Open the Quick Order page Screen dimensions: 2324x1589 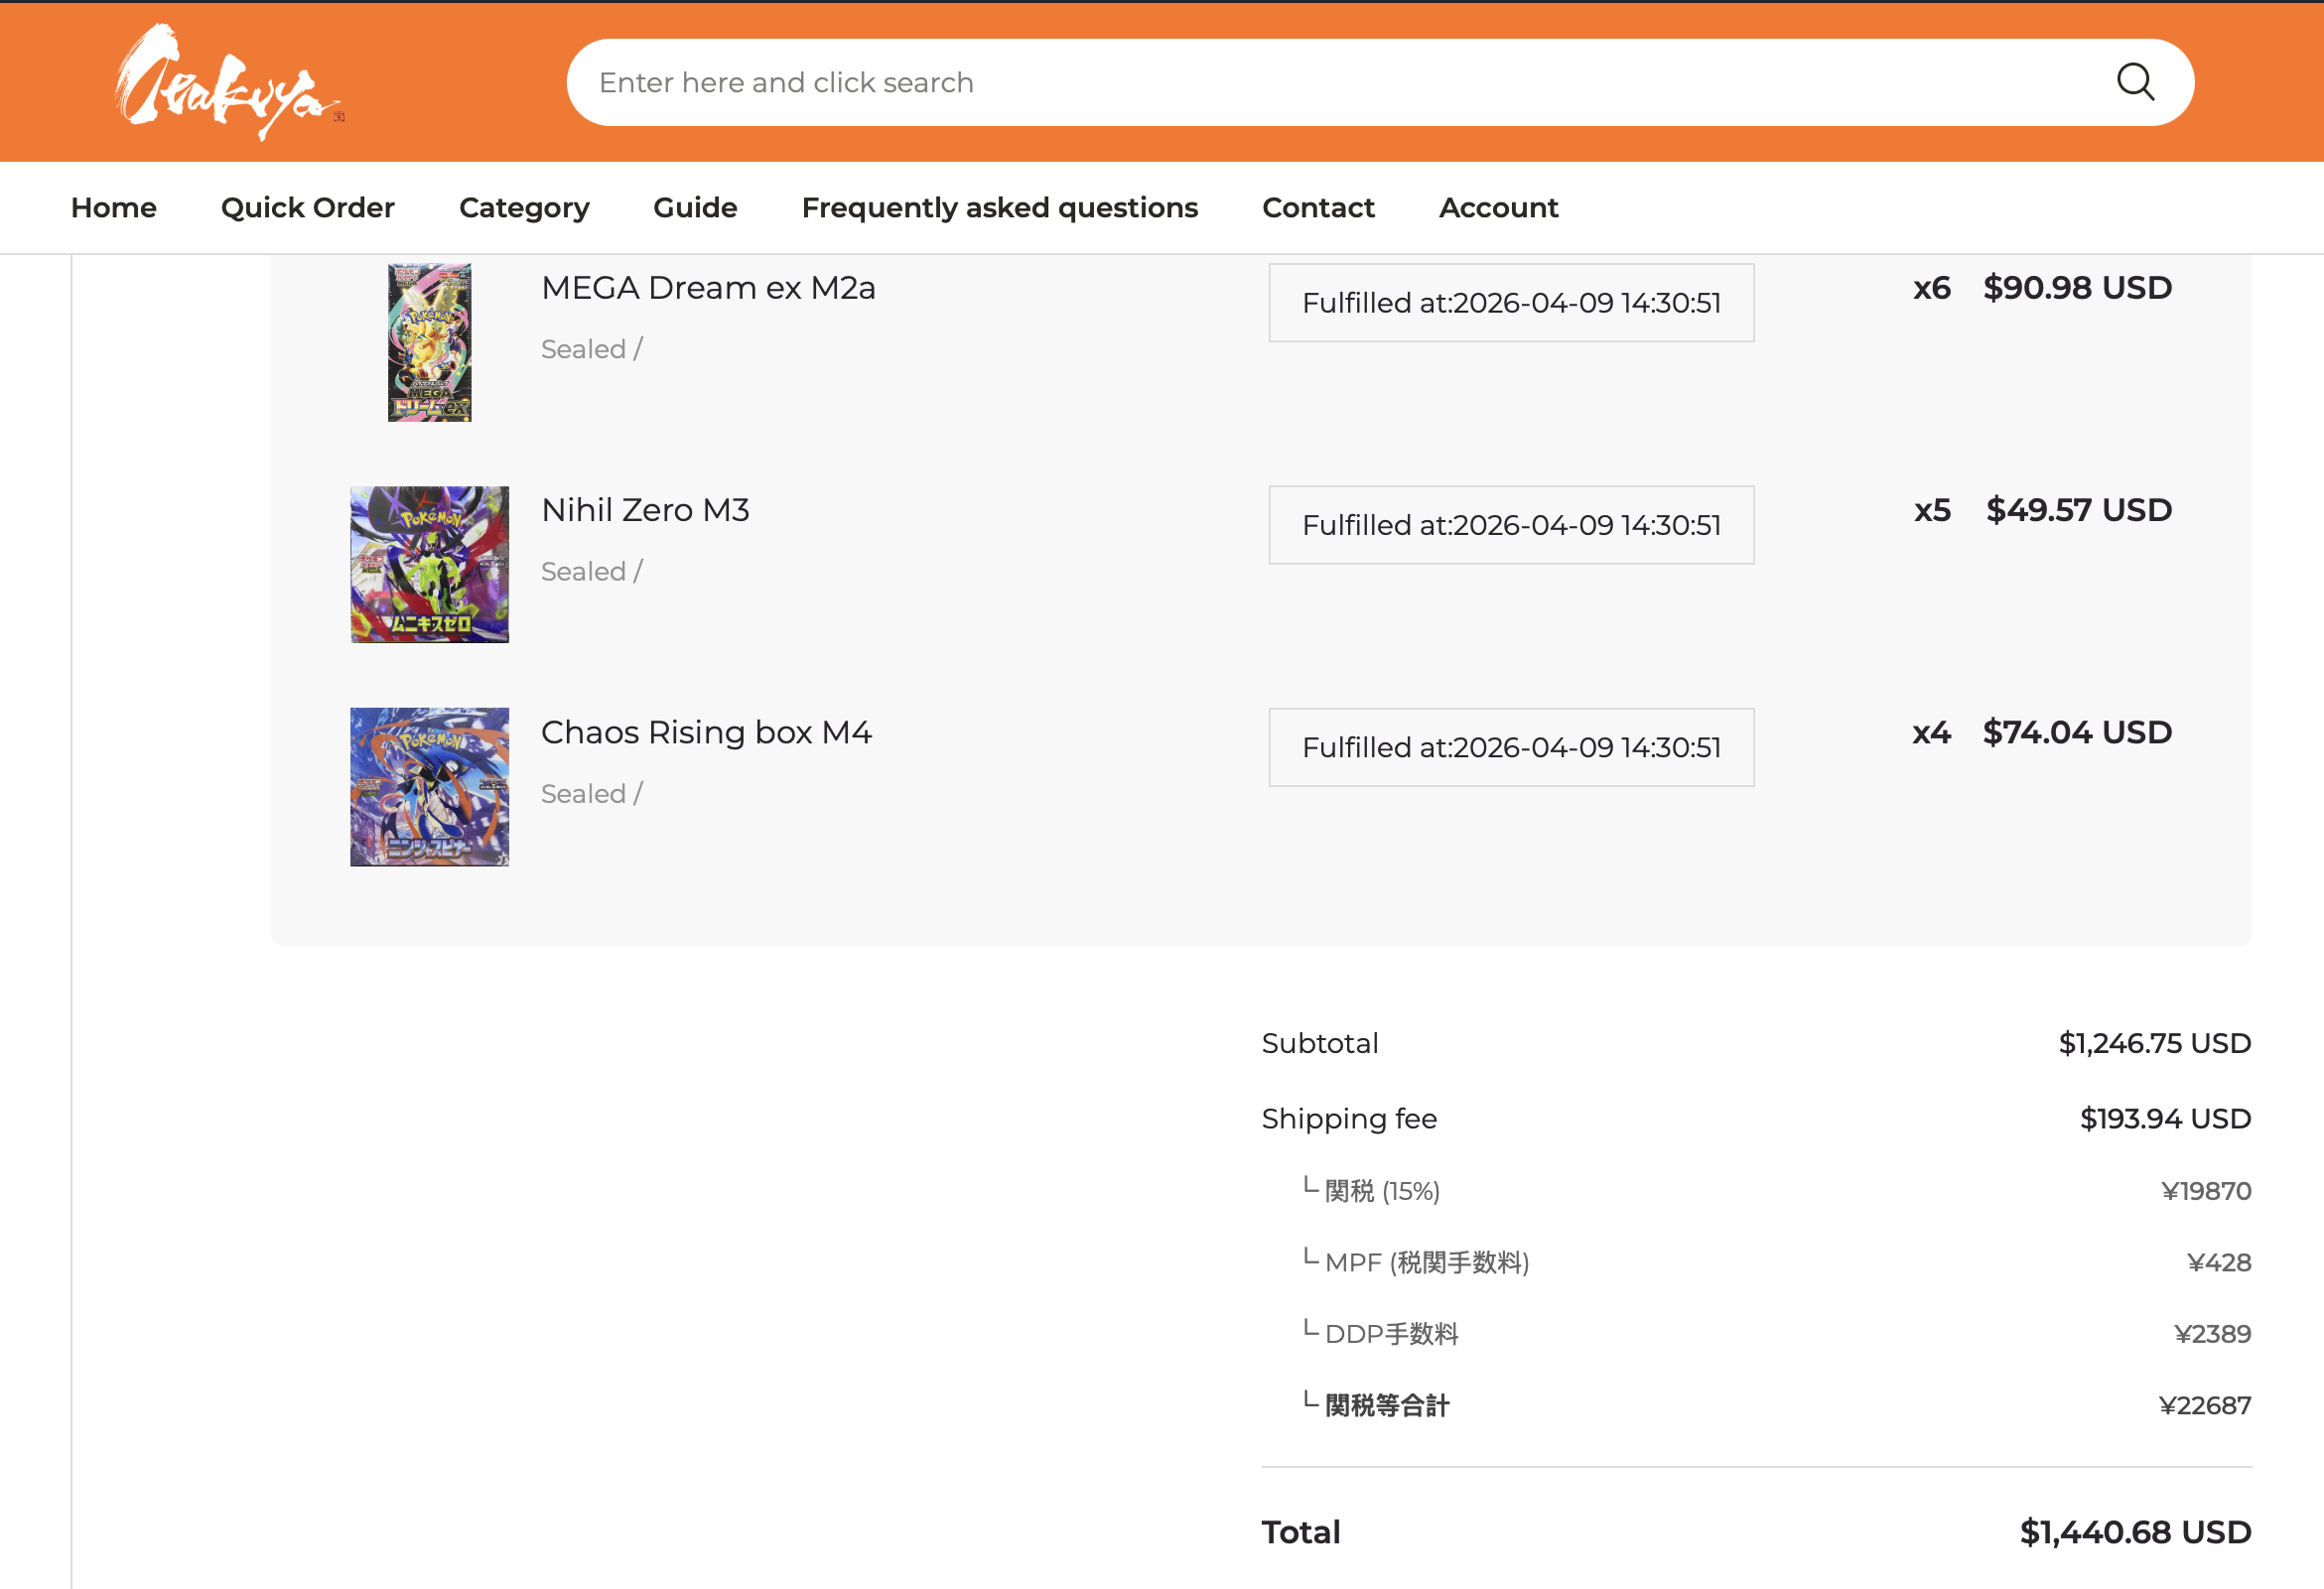coord(308,207)
